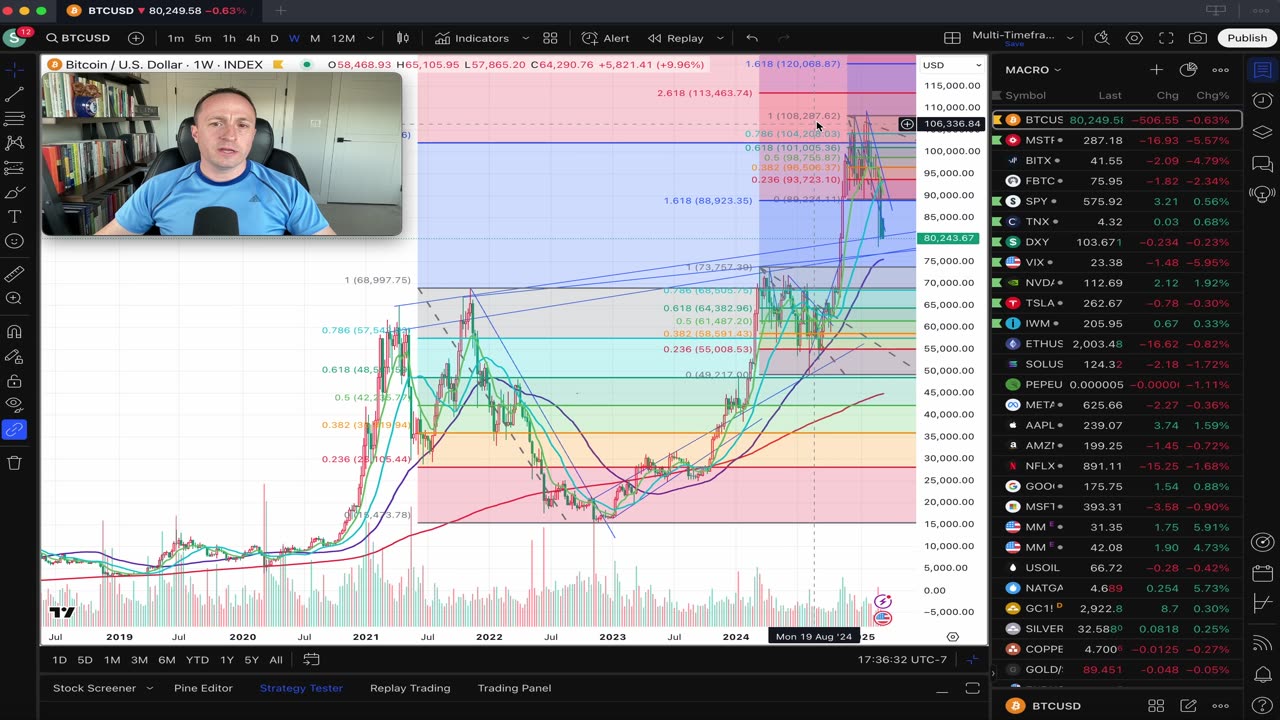Select the crosshair cursor tool
The width and height of the screenshot is (1280, 720).
pos(14,70)
